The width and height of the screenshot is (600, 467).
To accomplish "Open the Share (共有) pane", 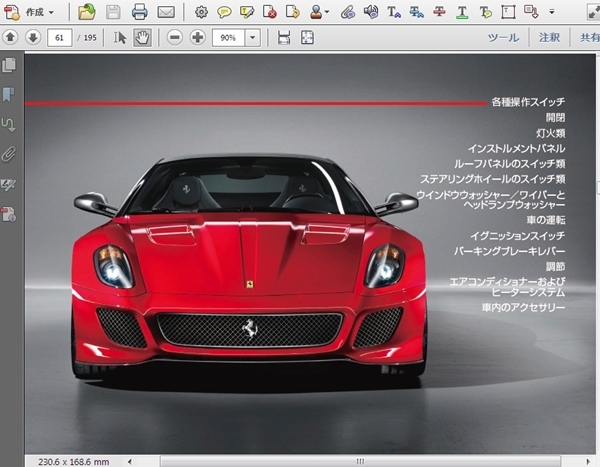I will point(590,38).
